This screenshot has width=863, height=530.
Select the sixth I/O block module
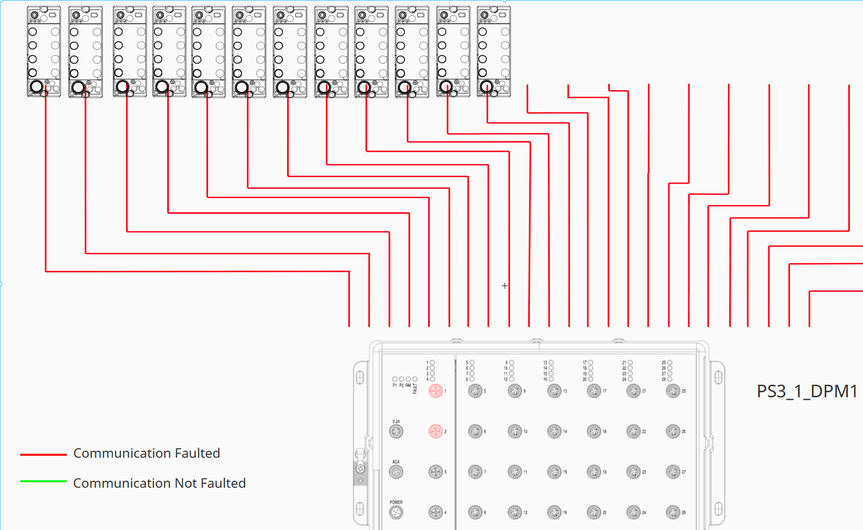(x=249, y=52)
